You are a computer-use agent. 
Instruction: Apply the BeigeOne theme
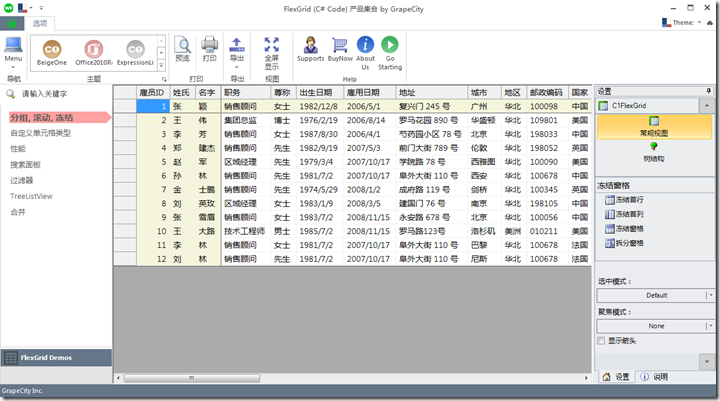51,53
